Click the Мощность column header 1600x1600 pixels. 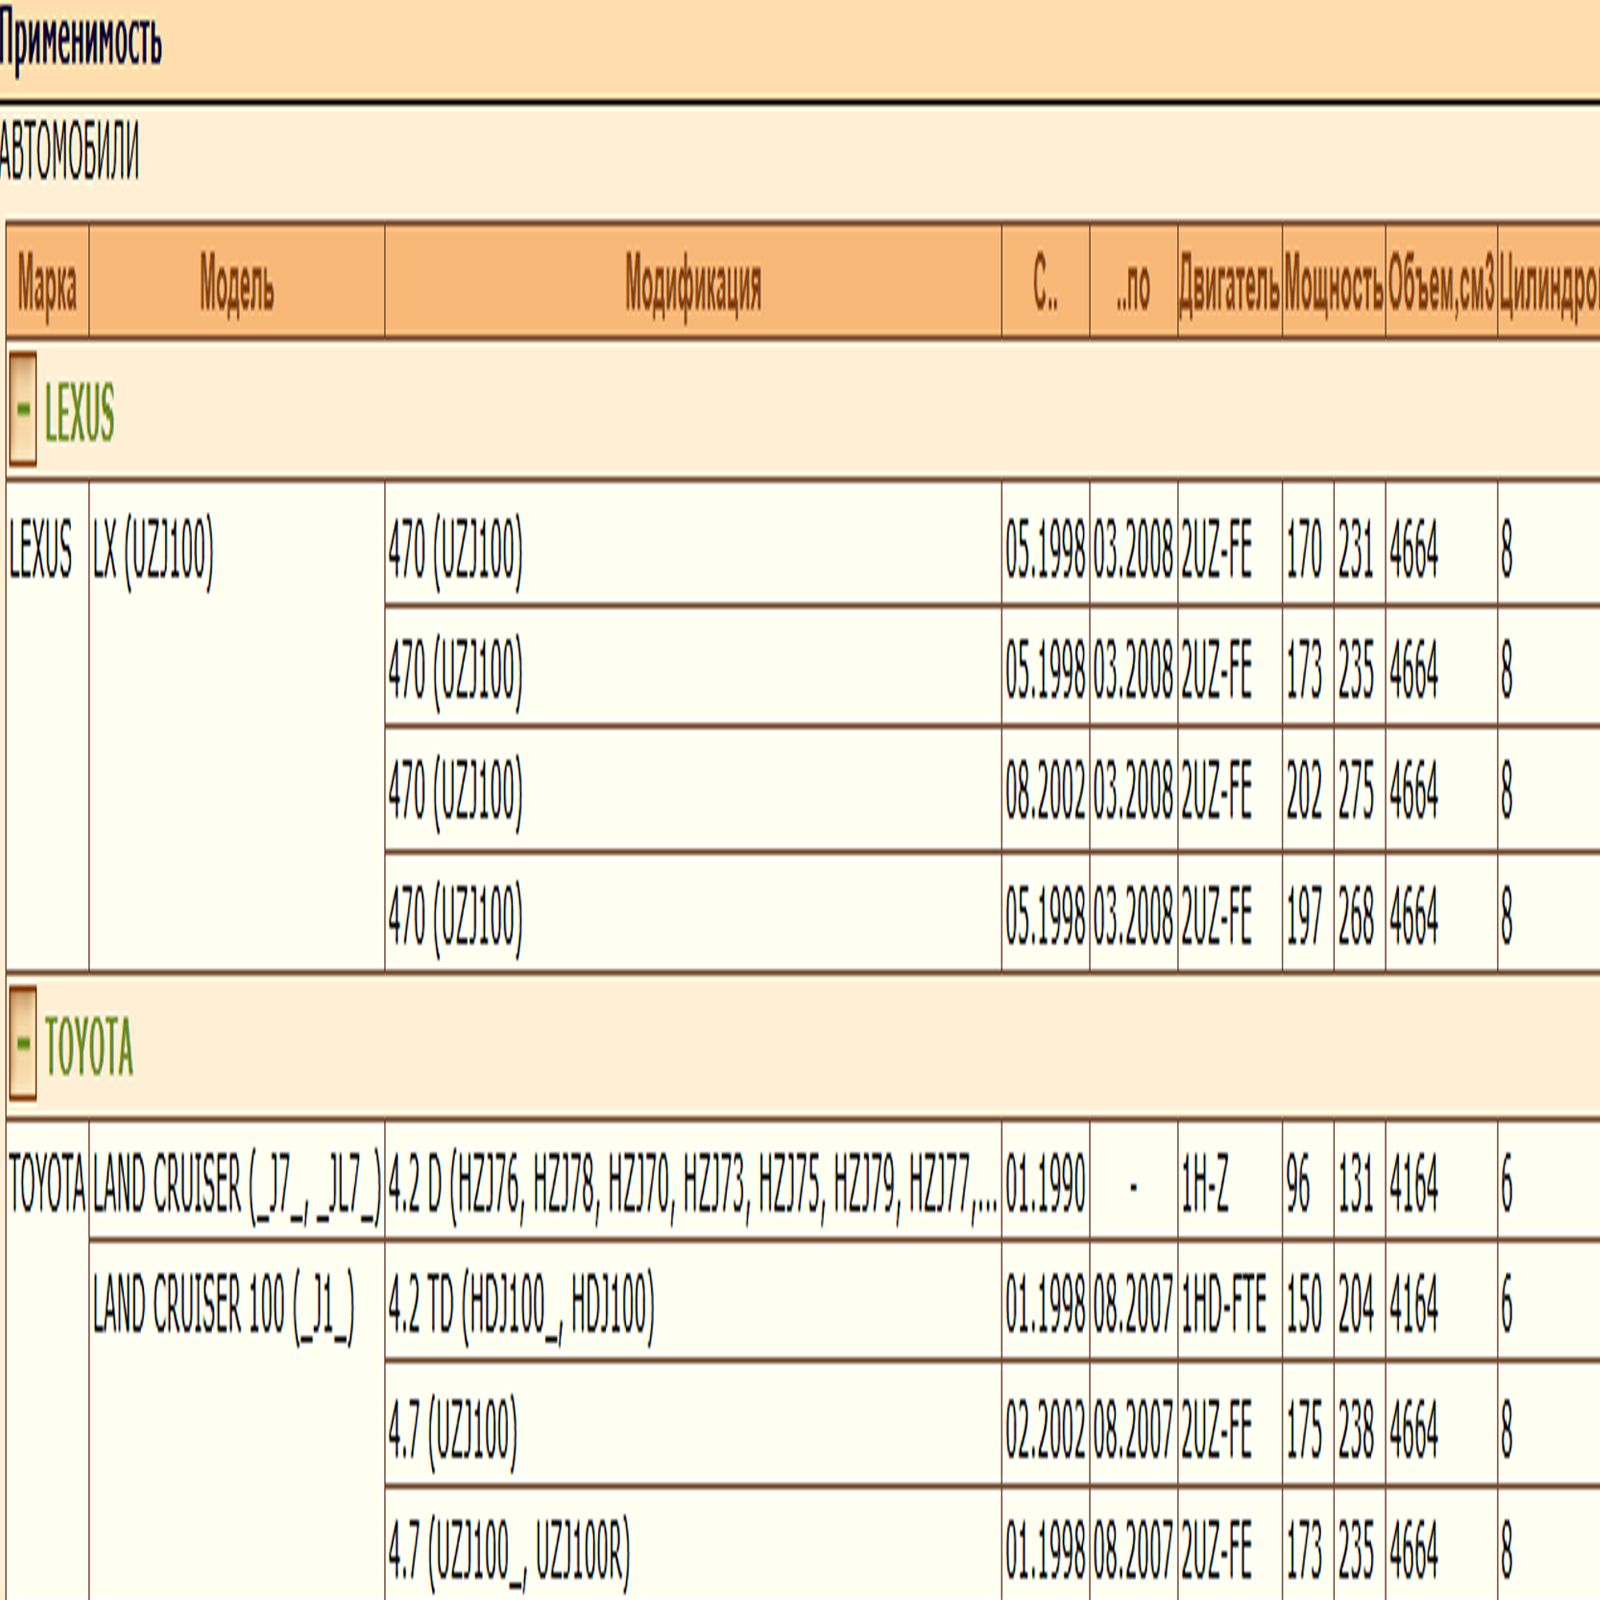coord(1333,283)
